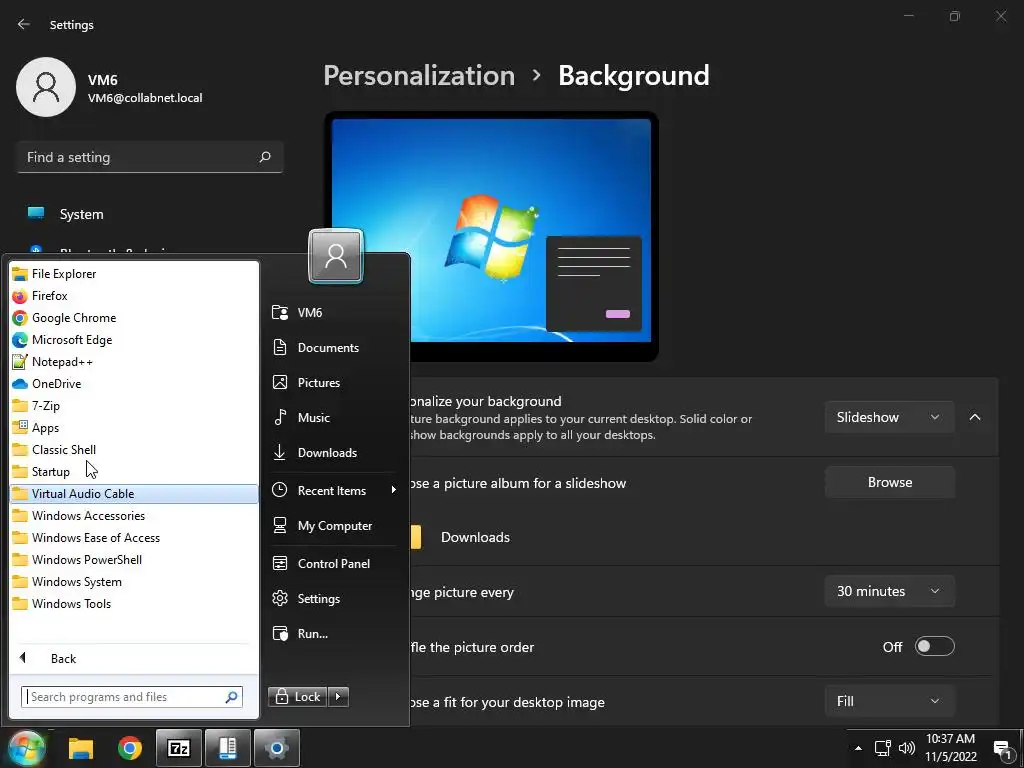Viewport: 1024px width, 768px height.
Task: Open the volume icon in system tray
Action: (x=906, y=748)
